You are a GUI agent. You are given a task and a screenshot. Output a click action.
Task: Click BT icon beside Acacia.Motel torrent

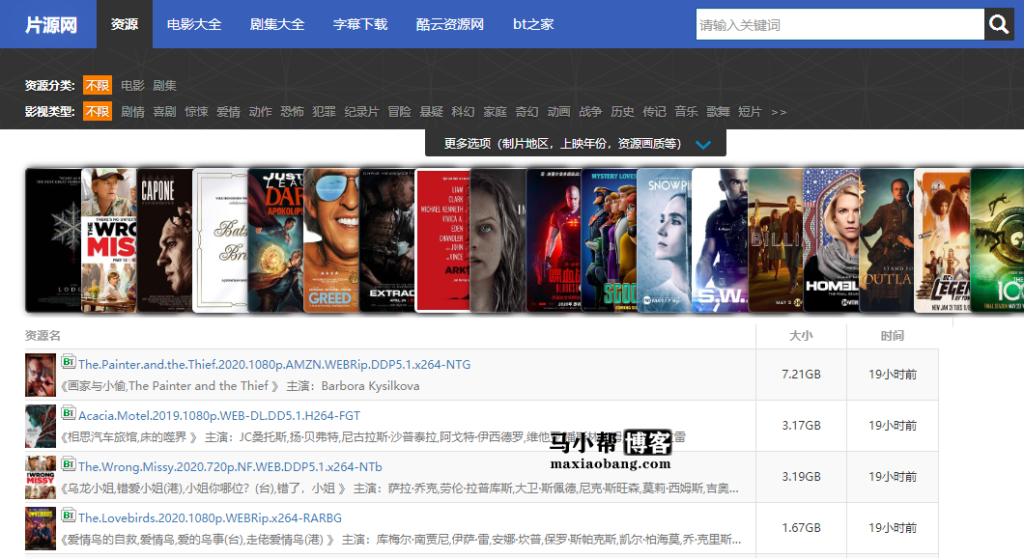click(68, 412)
